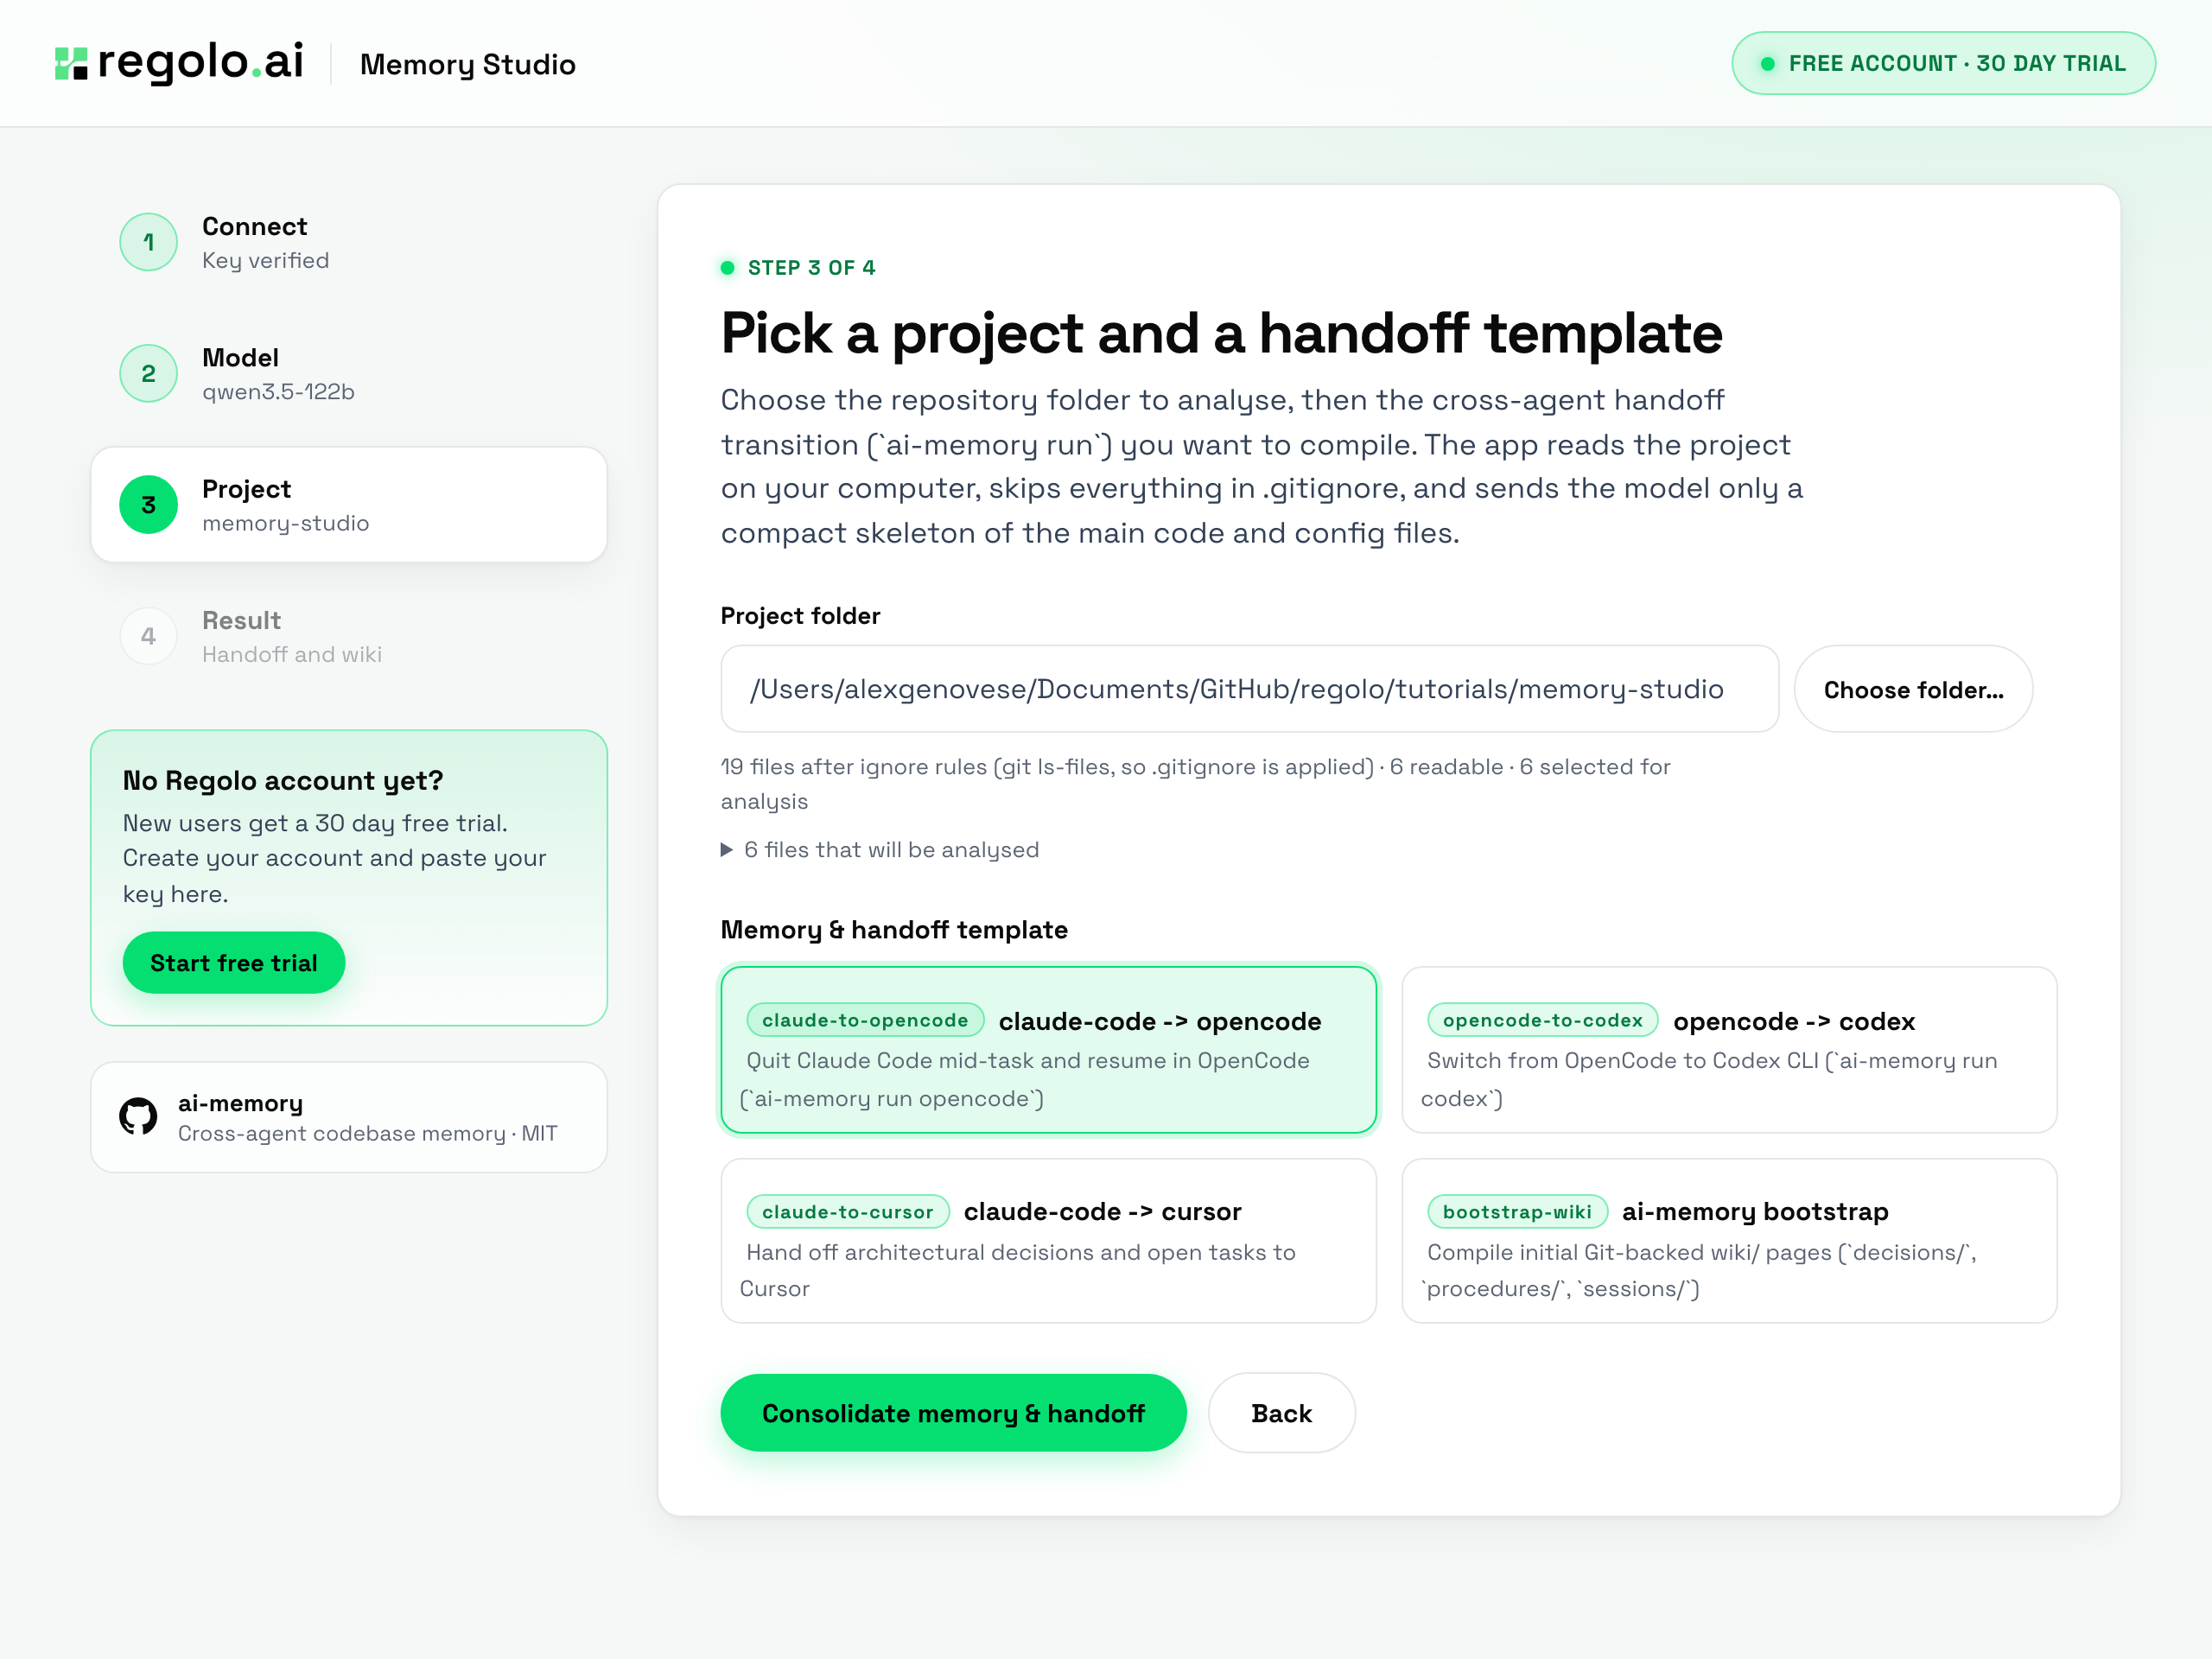Select the Project step in sidebar
This screenshot has height=1659, width=2212.
tap(349, 504)
